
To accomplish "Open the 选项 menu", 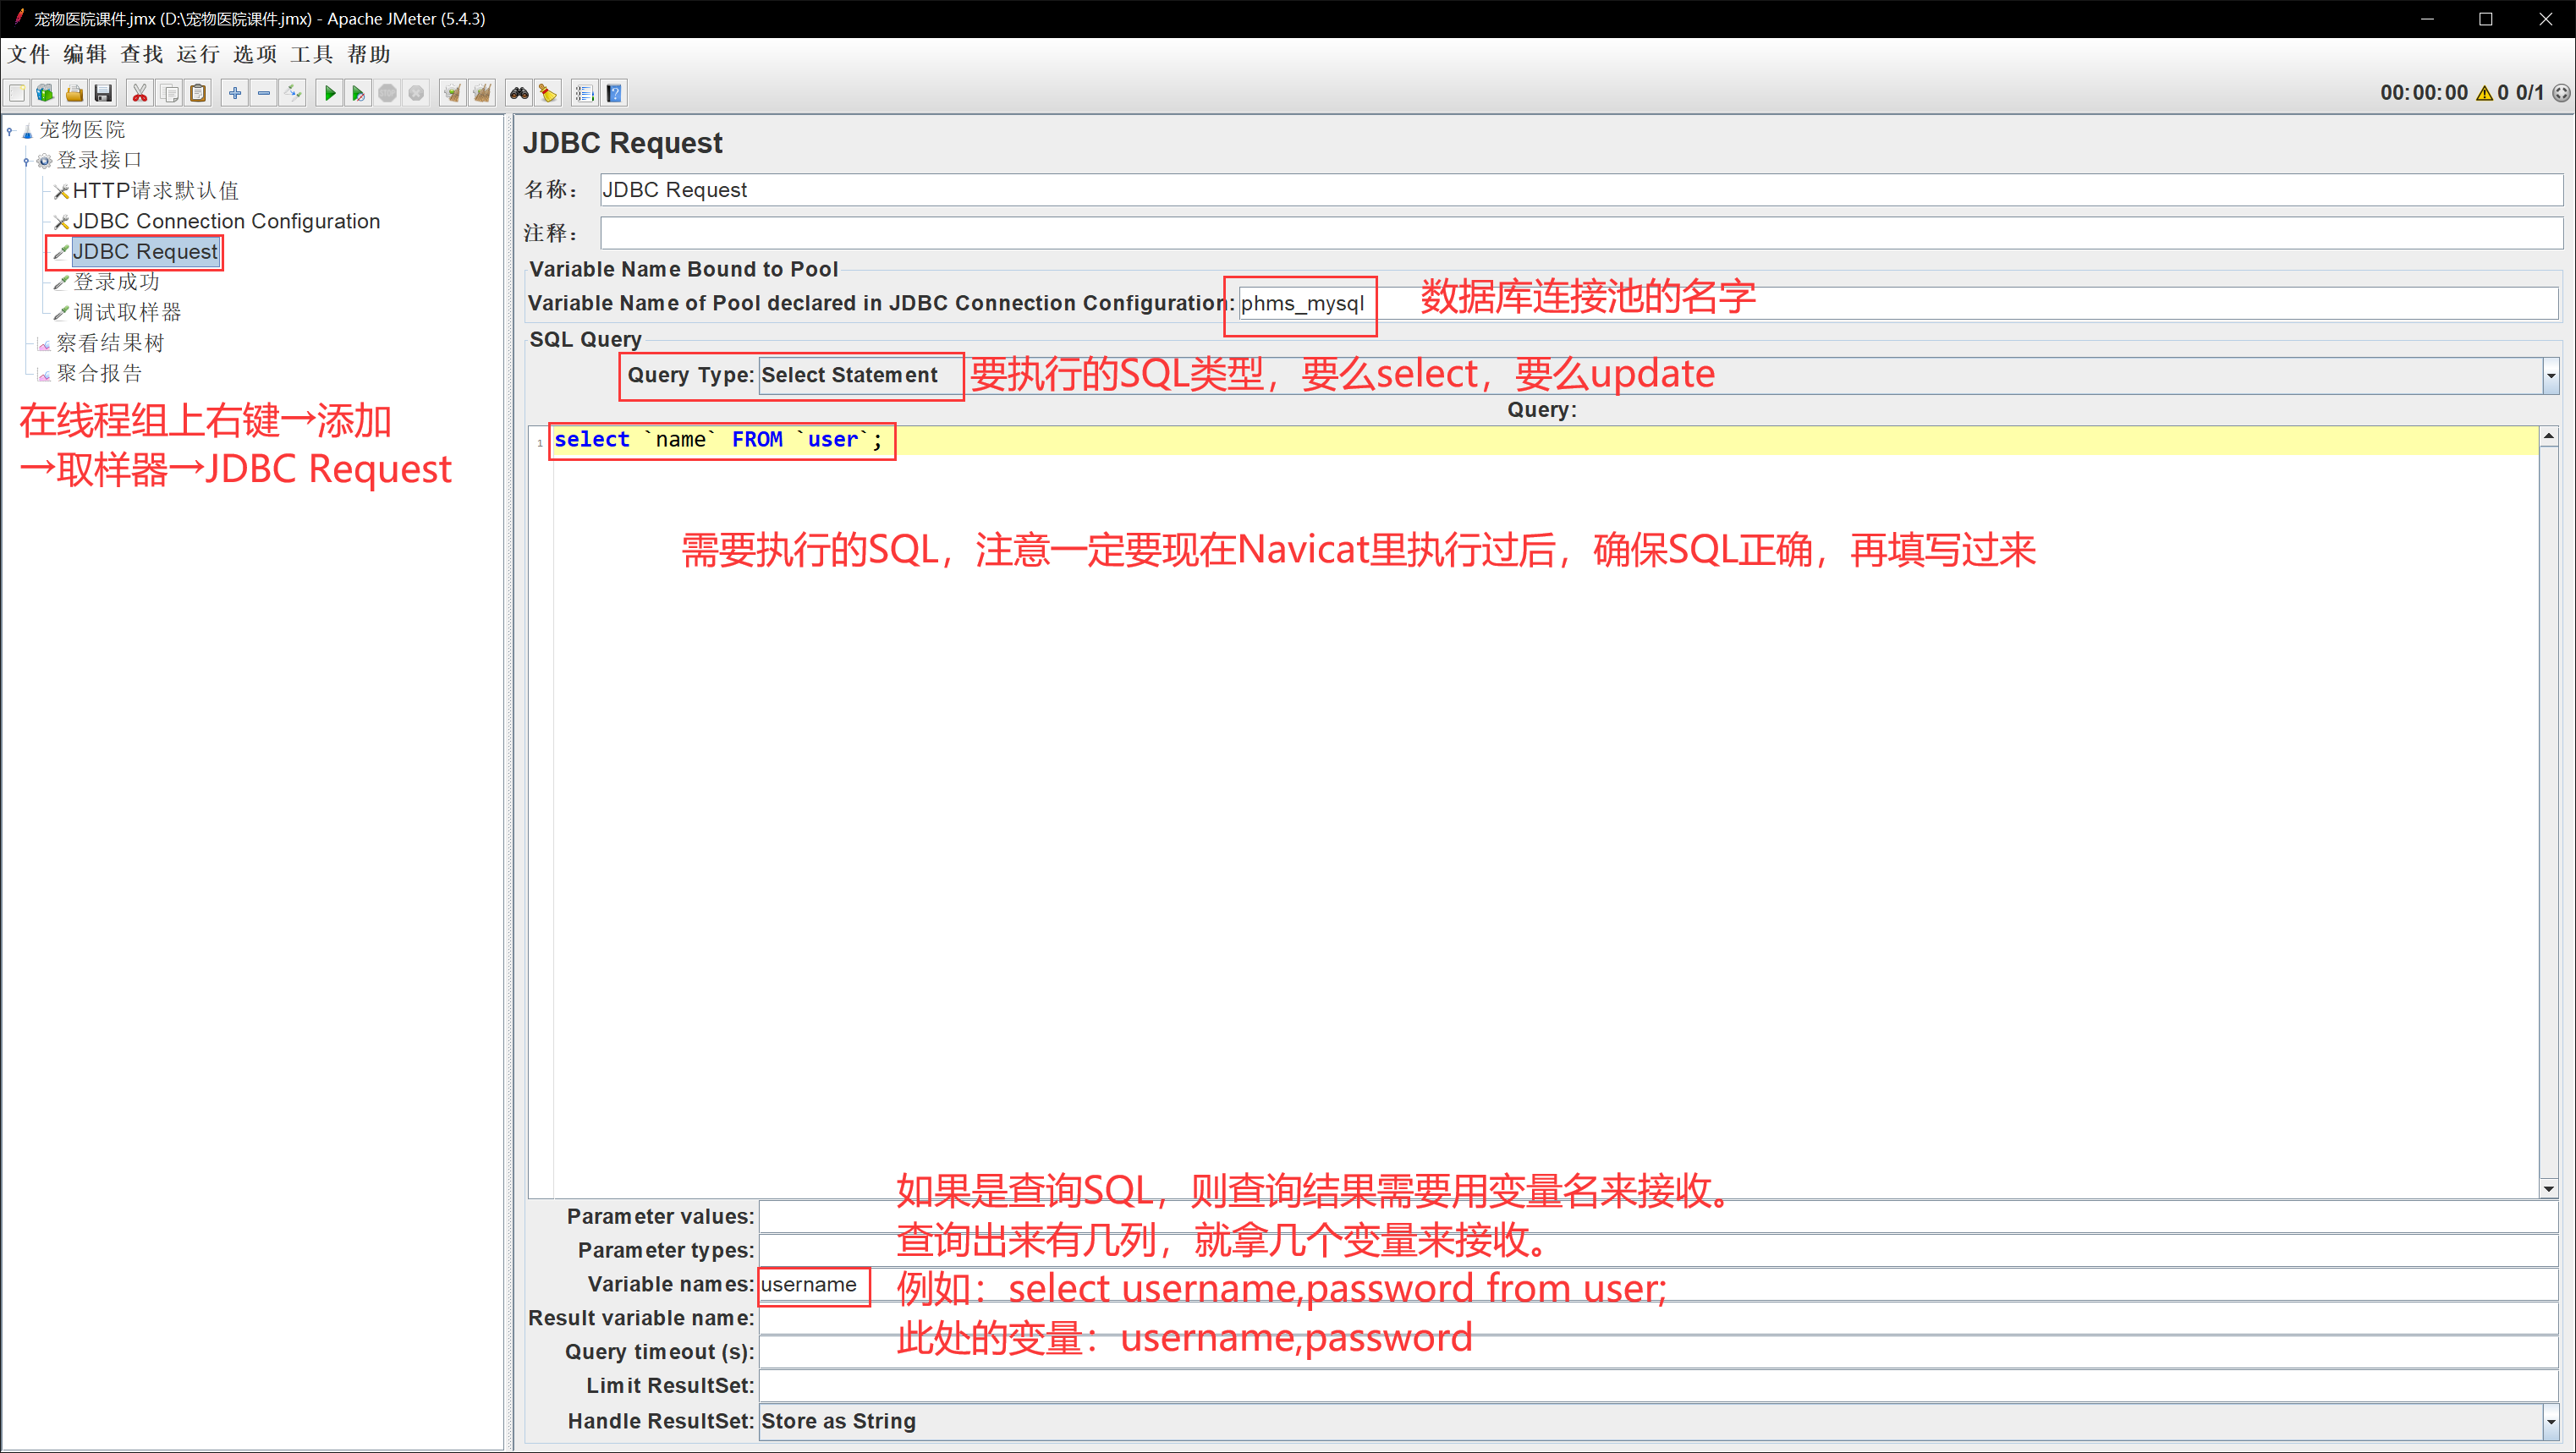I will (254, 54).
